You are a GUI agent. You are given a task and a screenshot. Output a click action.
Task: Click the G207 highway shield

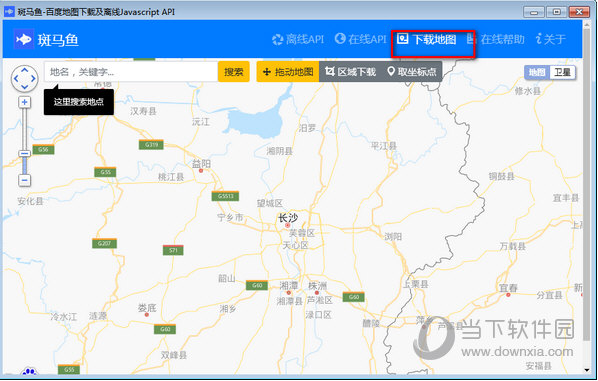104,243
